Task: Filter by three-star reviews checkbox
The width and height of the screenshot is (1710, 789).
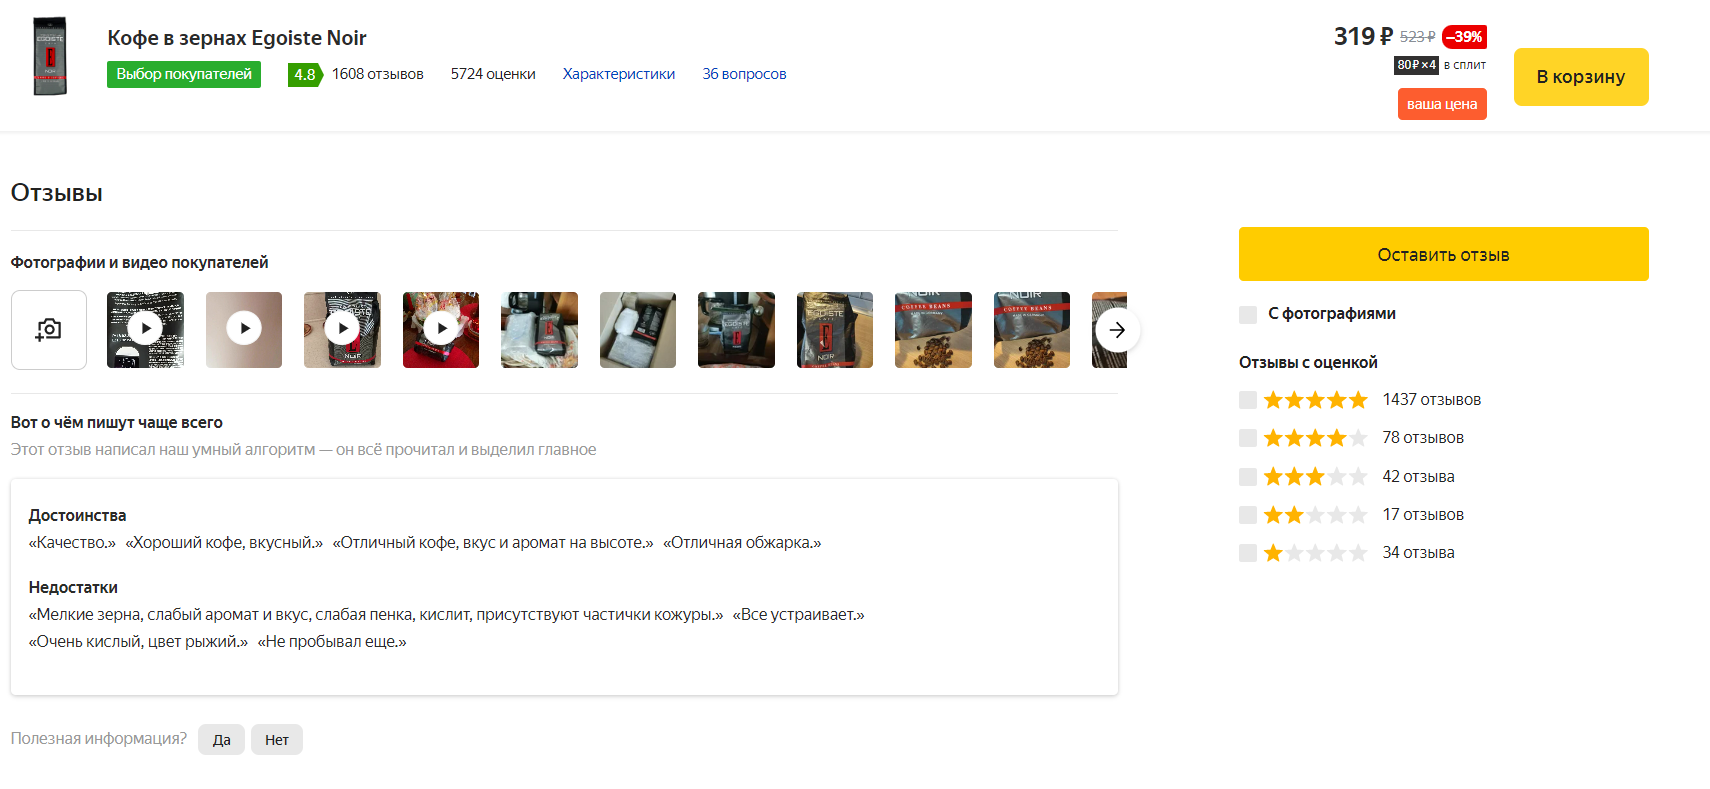Action: [x=1248, y=477]
